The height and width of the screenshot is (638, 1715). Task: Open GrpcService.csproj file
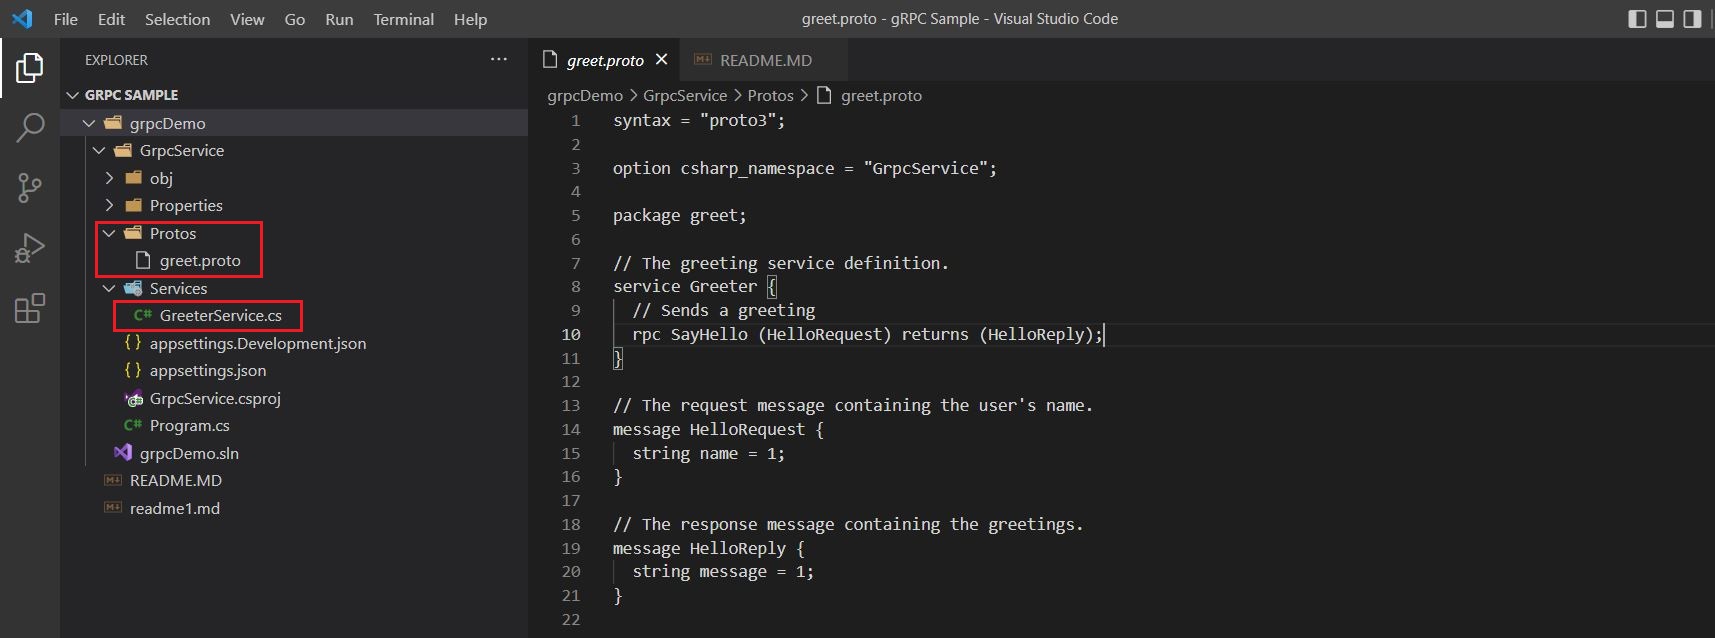[215, 398]
